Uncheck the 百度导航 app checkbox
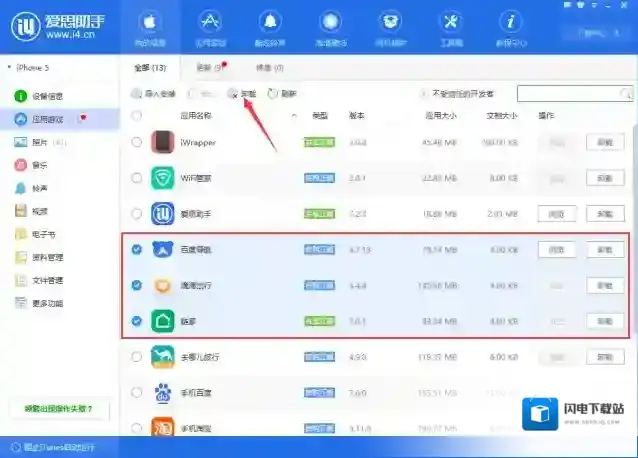Image resolution: width=638 pixels, height=458 pixels. [x=137, y=249]
